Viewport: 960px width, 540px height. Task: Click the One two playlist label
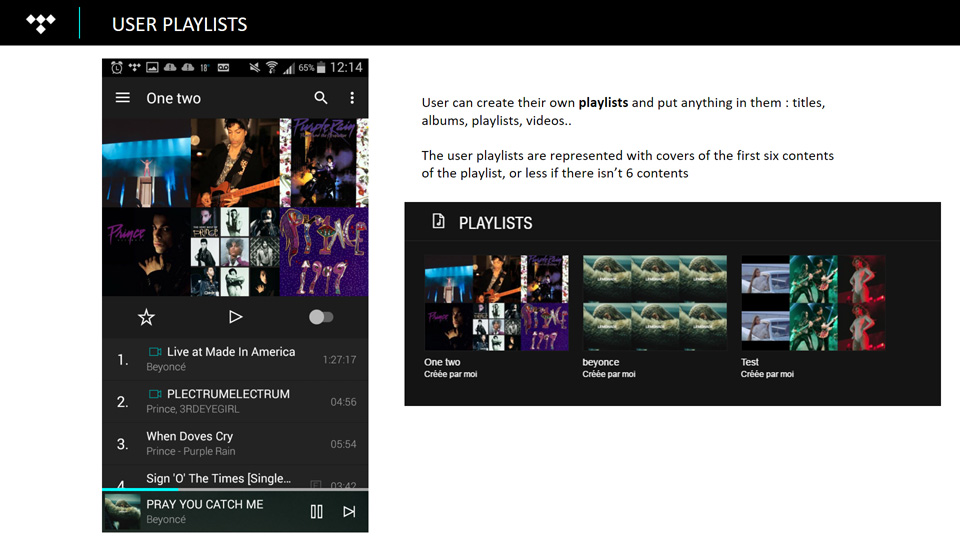pyautogui.click(x=442, y=362)
